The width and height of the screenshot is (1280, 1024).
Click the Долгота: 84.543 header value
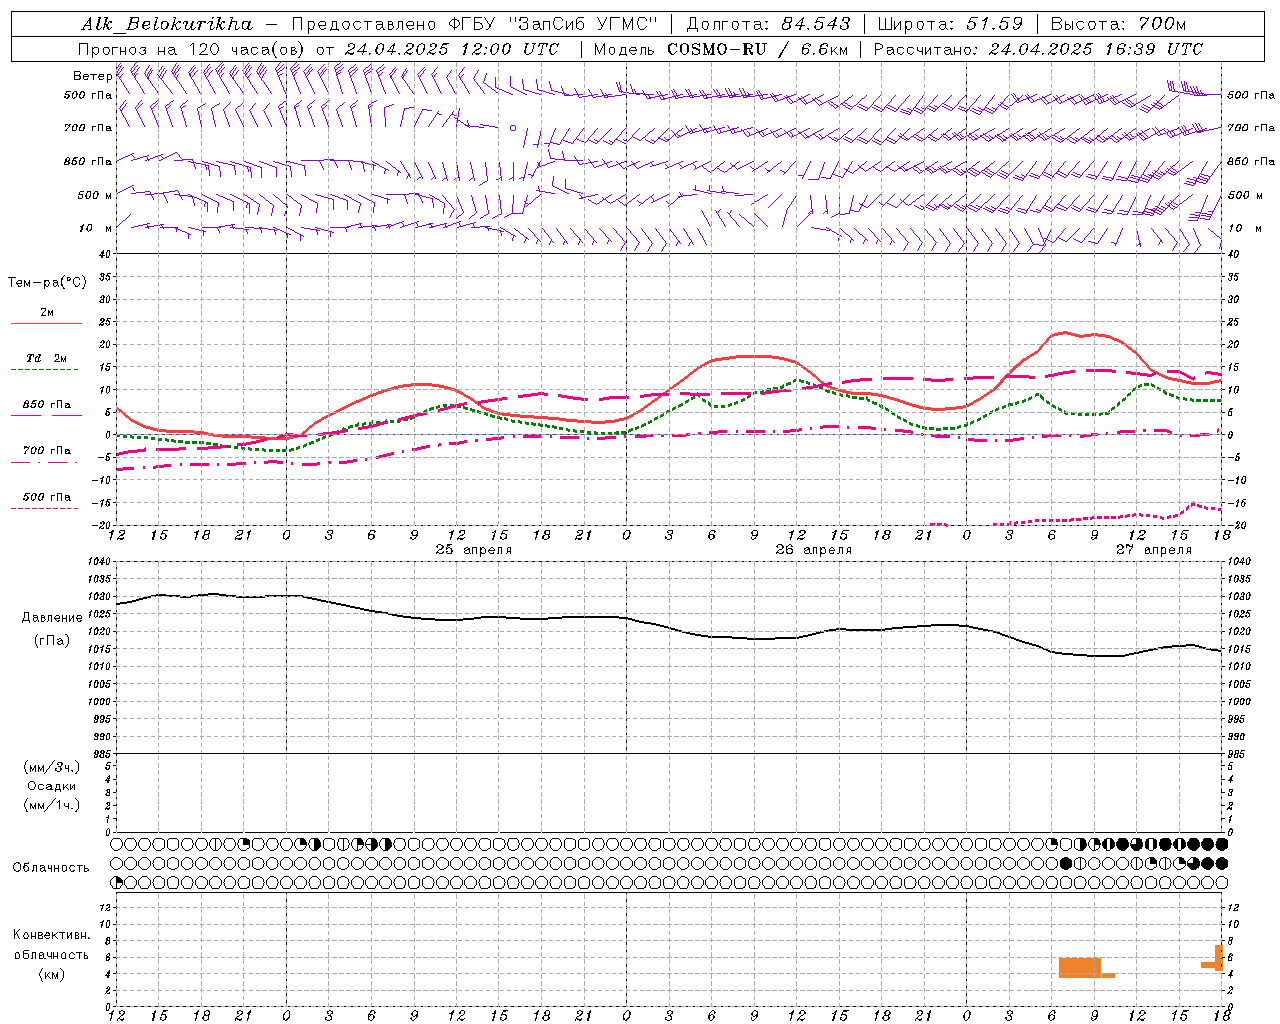[768, 24]
